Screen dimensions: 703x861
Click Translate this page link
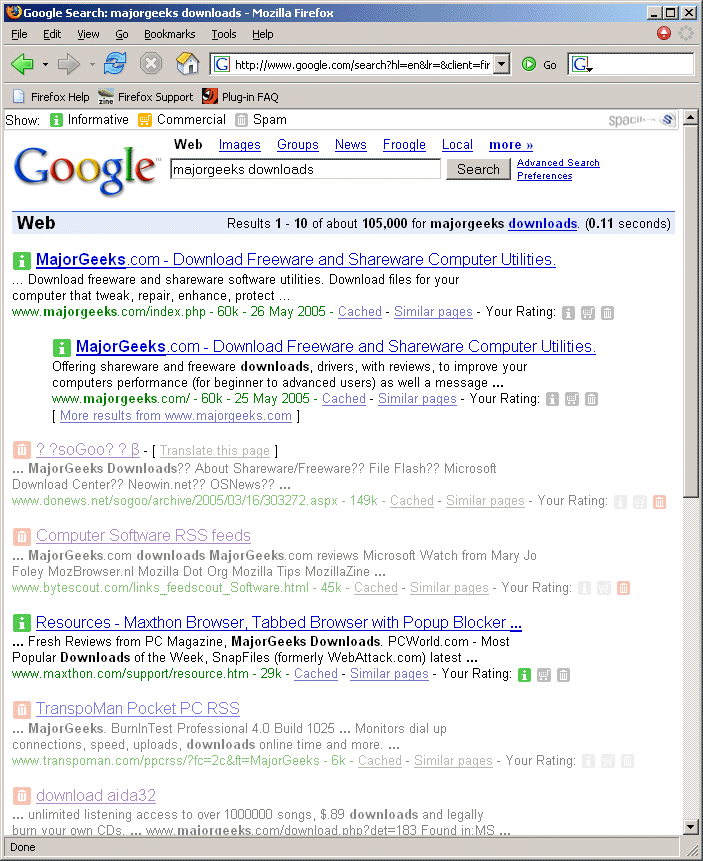[215, 451]
